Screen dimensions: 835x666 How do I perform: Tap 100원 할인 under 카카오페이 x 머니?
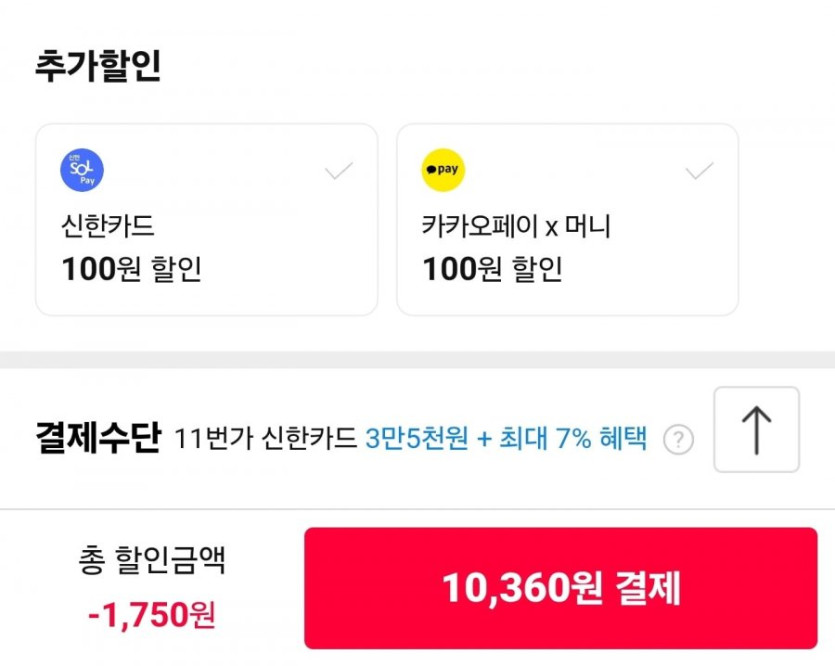tap(492, 269)
